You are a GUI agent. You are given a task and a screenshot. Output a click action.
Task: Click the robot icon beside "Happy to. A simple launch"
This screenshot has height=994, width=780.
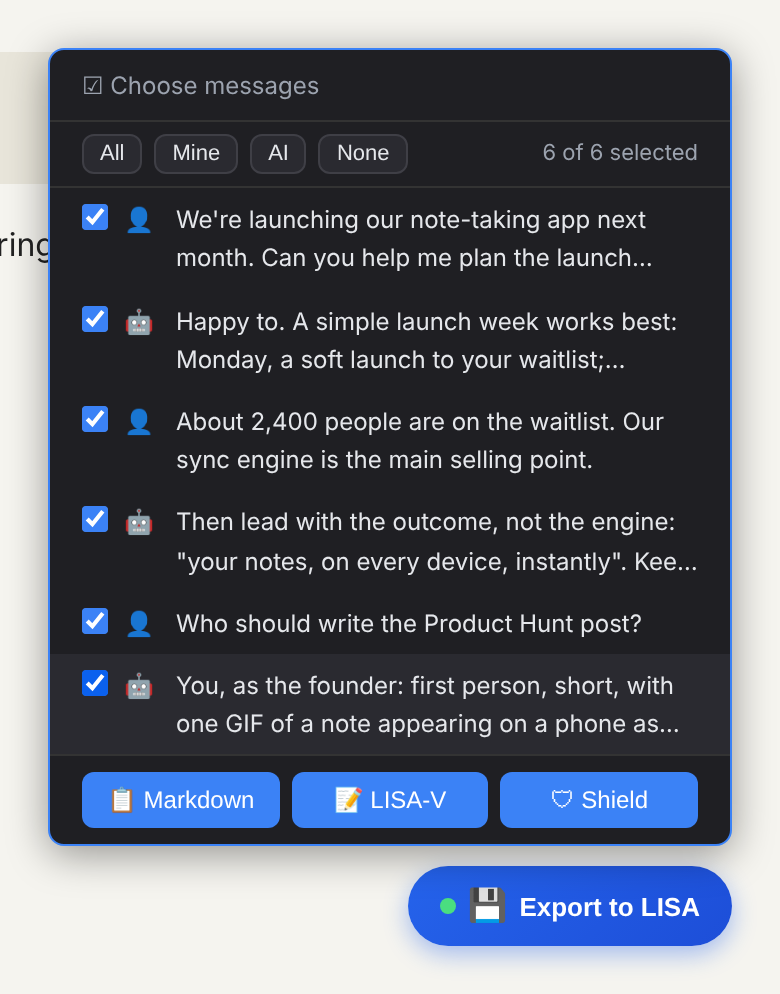pyautogui.click(x=139, y=323)
